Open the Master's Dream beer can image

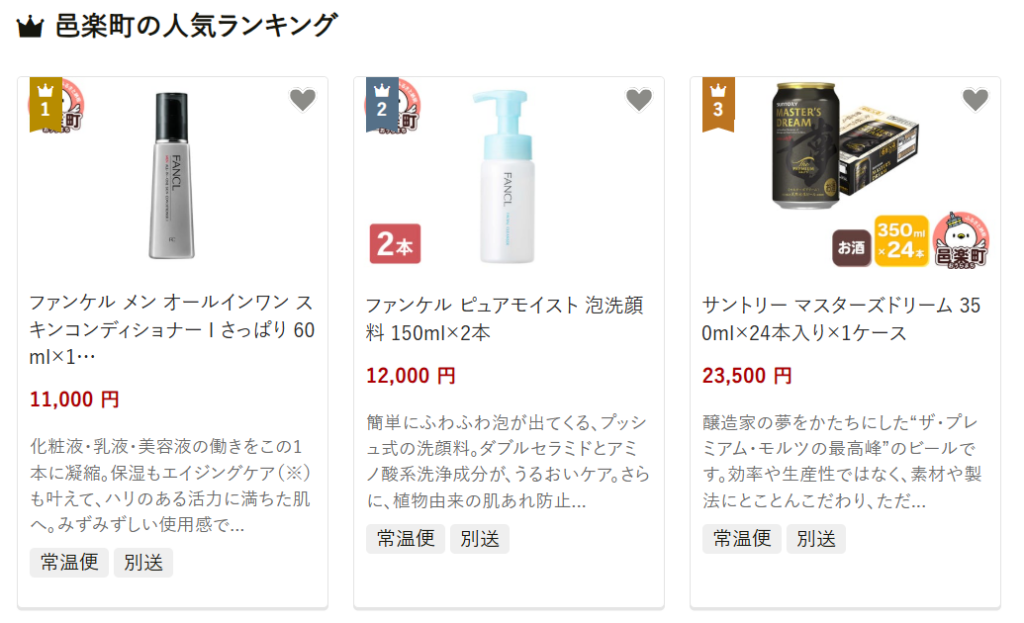click(844, 147)
